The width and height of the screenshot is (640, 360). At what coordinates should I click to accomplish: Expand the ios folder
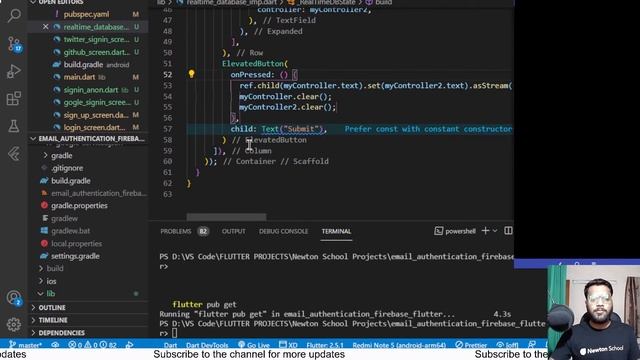click(x=51, y=281)
